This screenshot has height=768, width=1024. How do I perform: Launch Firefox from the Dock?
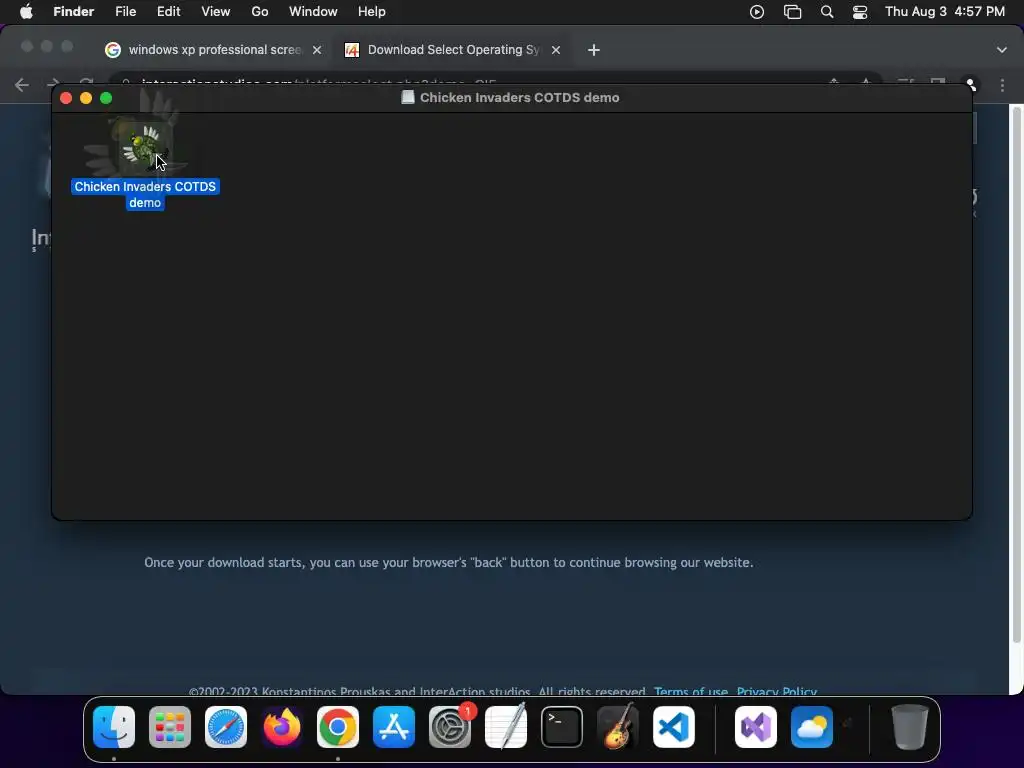click(282, 727)
